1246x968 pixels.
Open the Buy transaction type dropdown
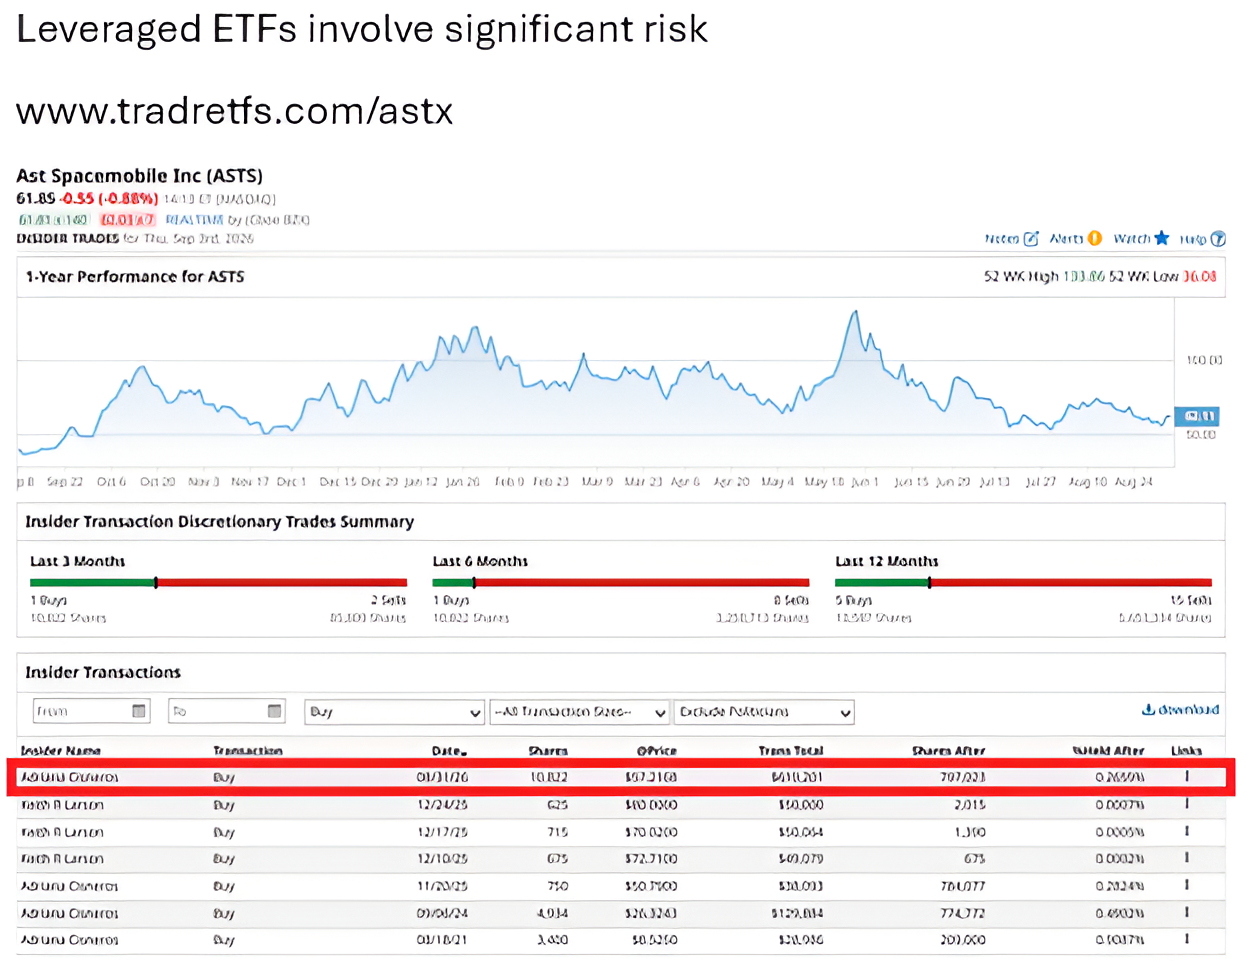(x=394, y=712)
